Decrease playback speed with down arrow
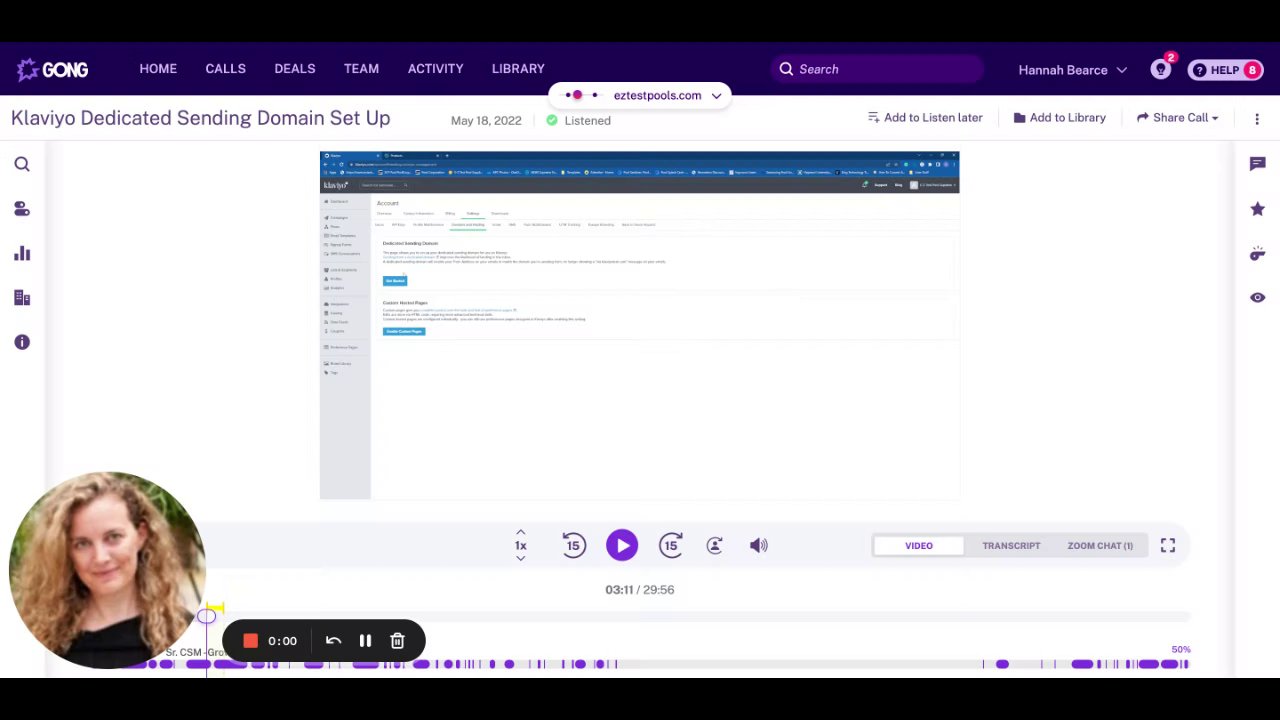Viewport: 1280px width, 720px height. click(520, 558)
